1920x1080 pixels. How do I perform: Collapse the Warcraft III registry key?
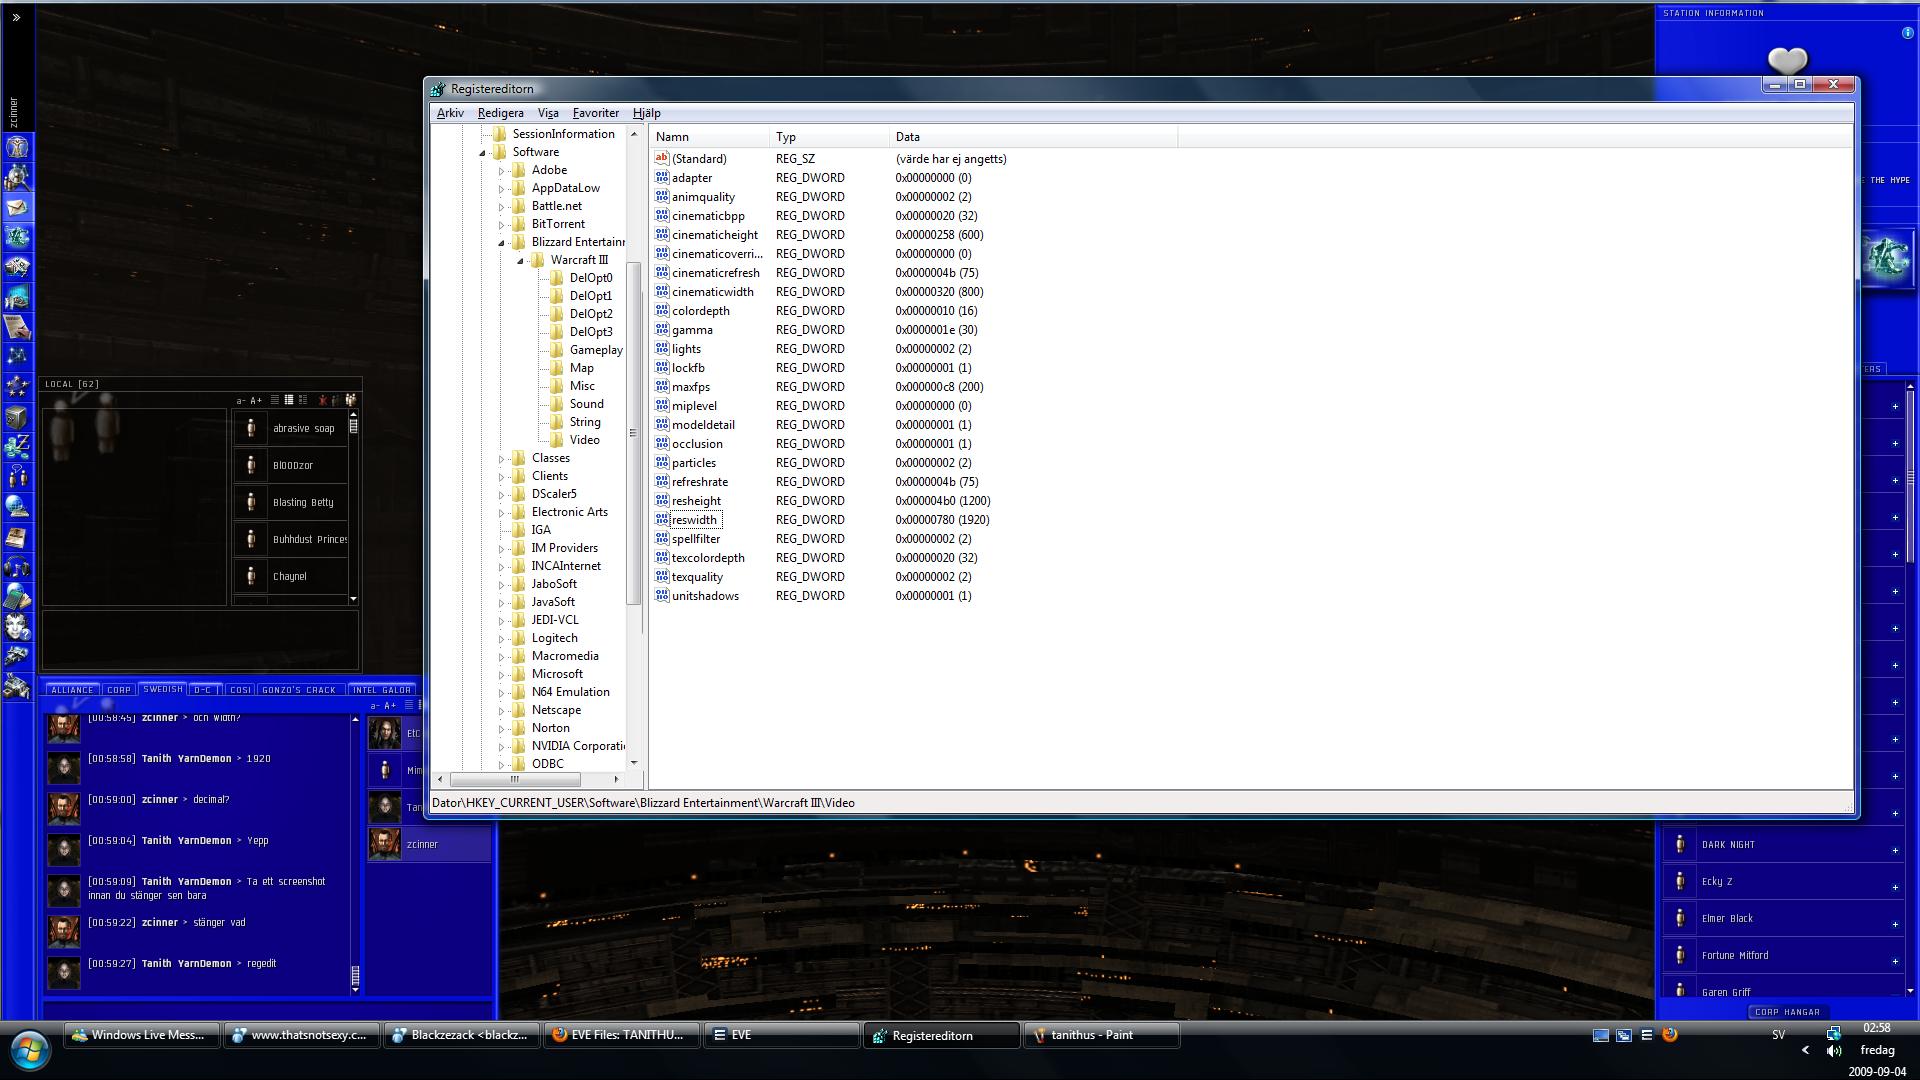click(520, 260)
